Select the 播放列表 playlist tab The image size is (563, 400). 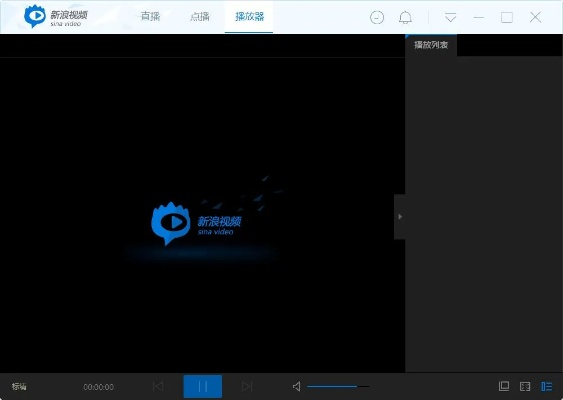point(431,45)
